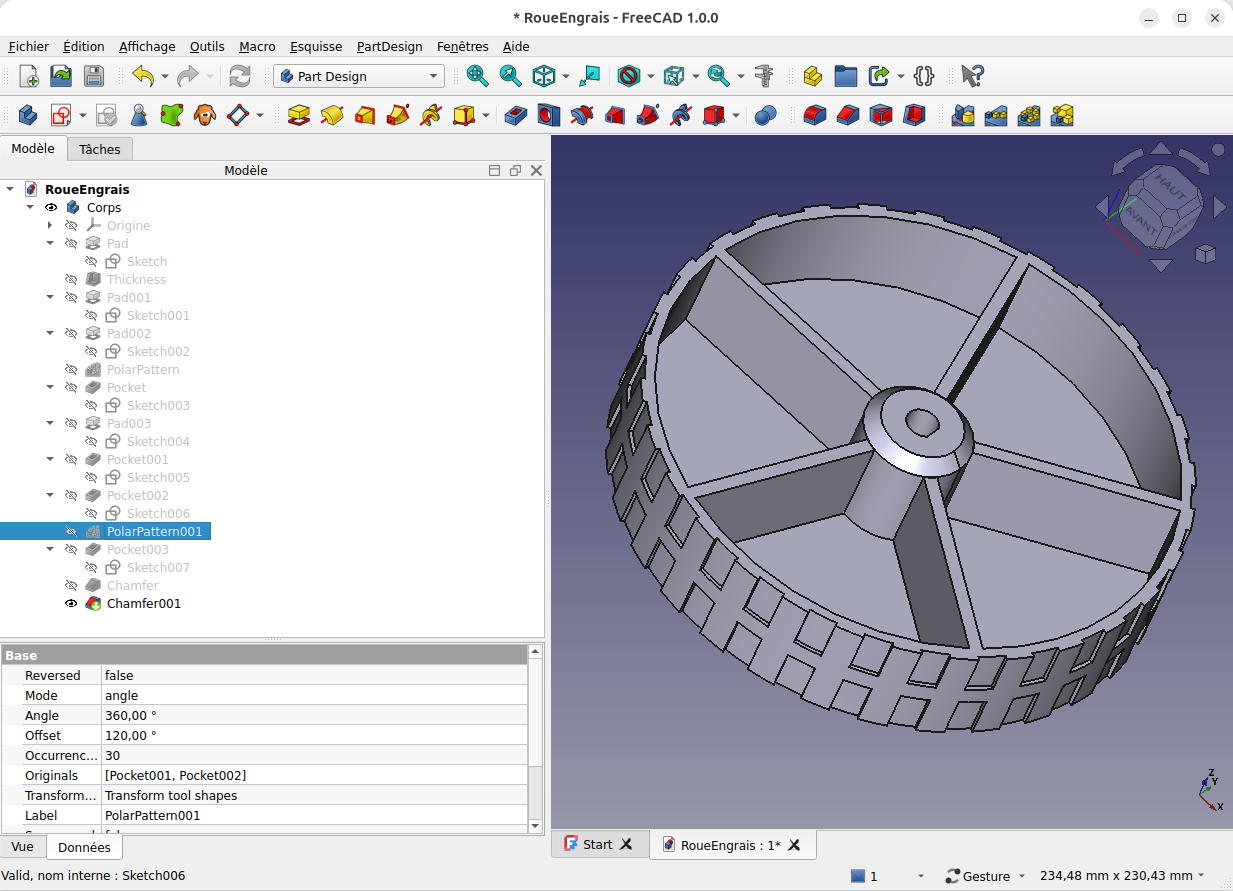The width and height of the screenshot is (1233, 891).
Task: Collapse the Pocket003 tree node
Action: pos(50,550)
